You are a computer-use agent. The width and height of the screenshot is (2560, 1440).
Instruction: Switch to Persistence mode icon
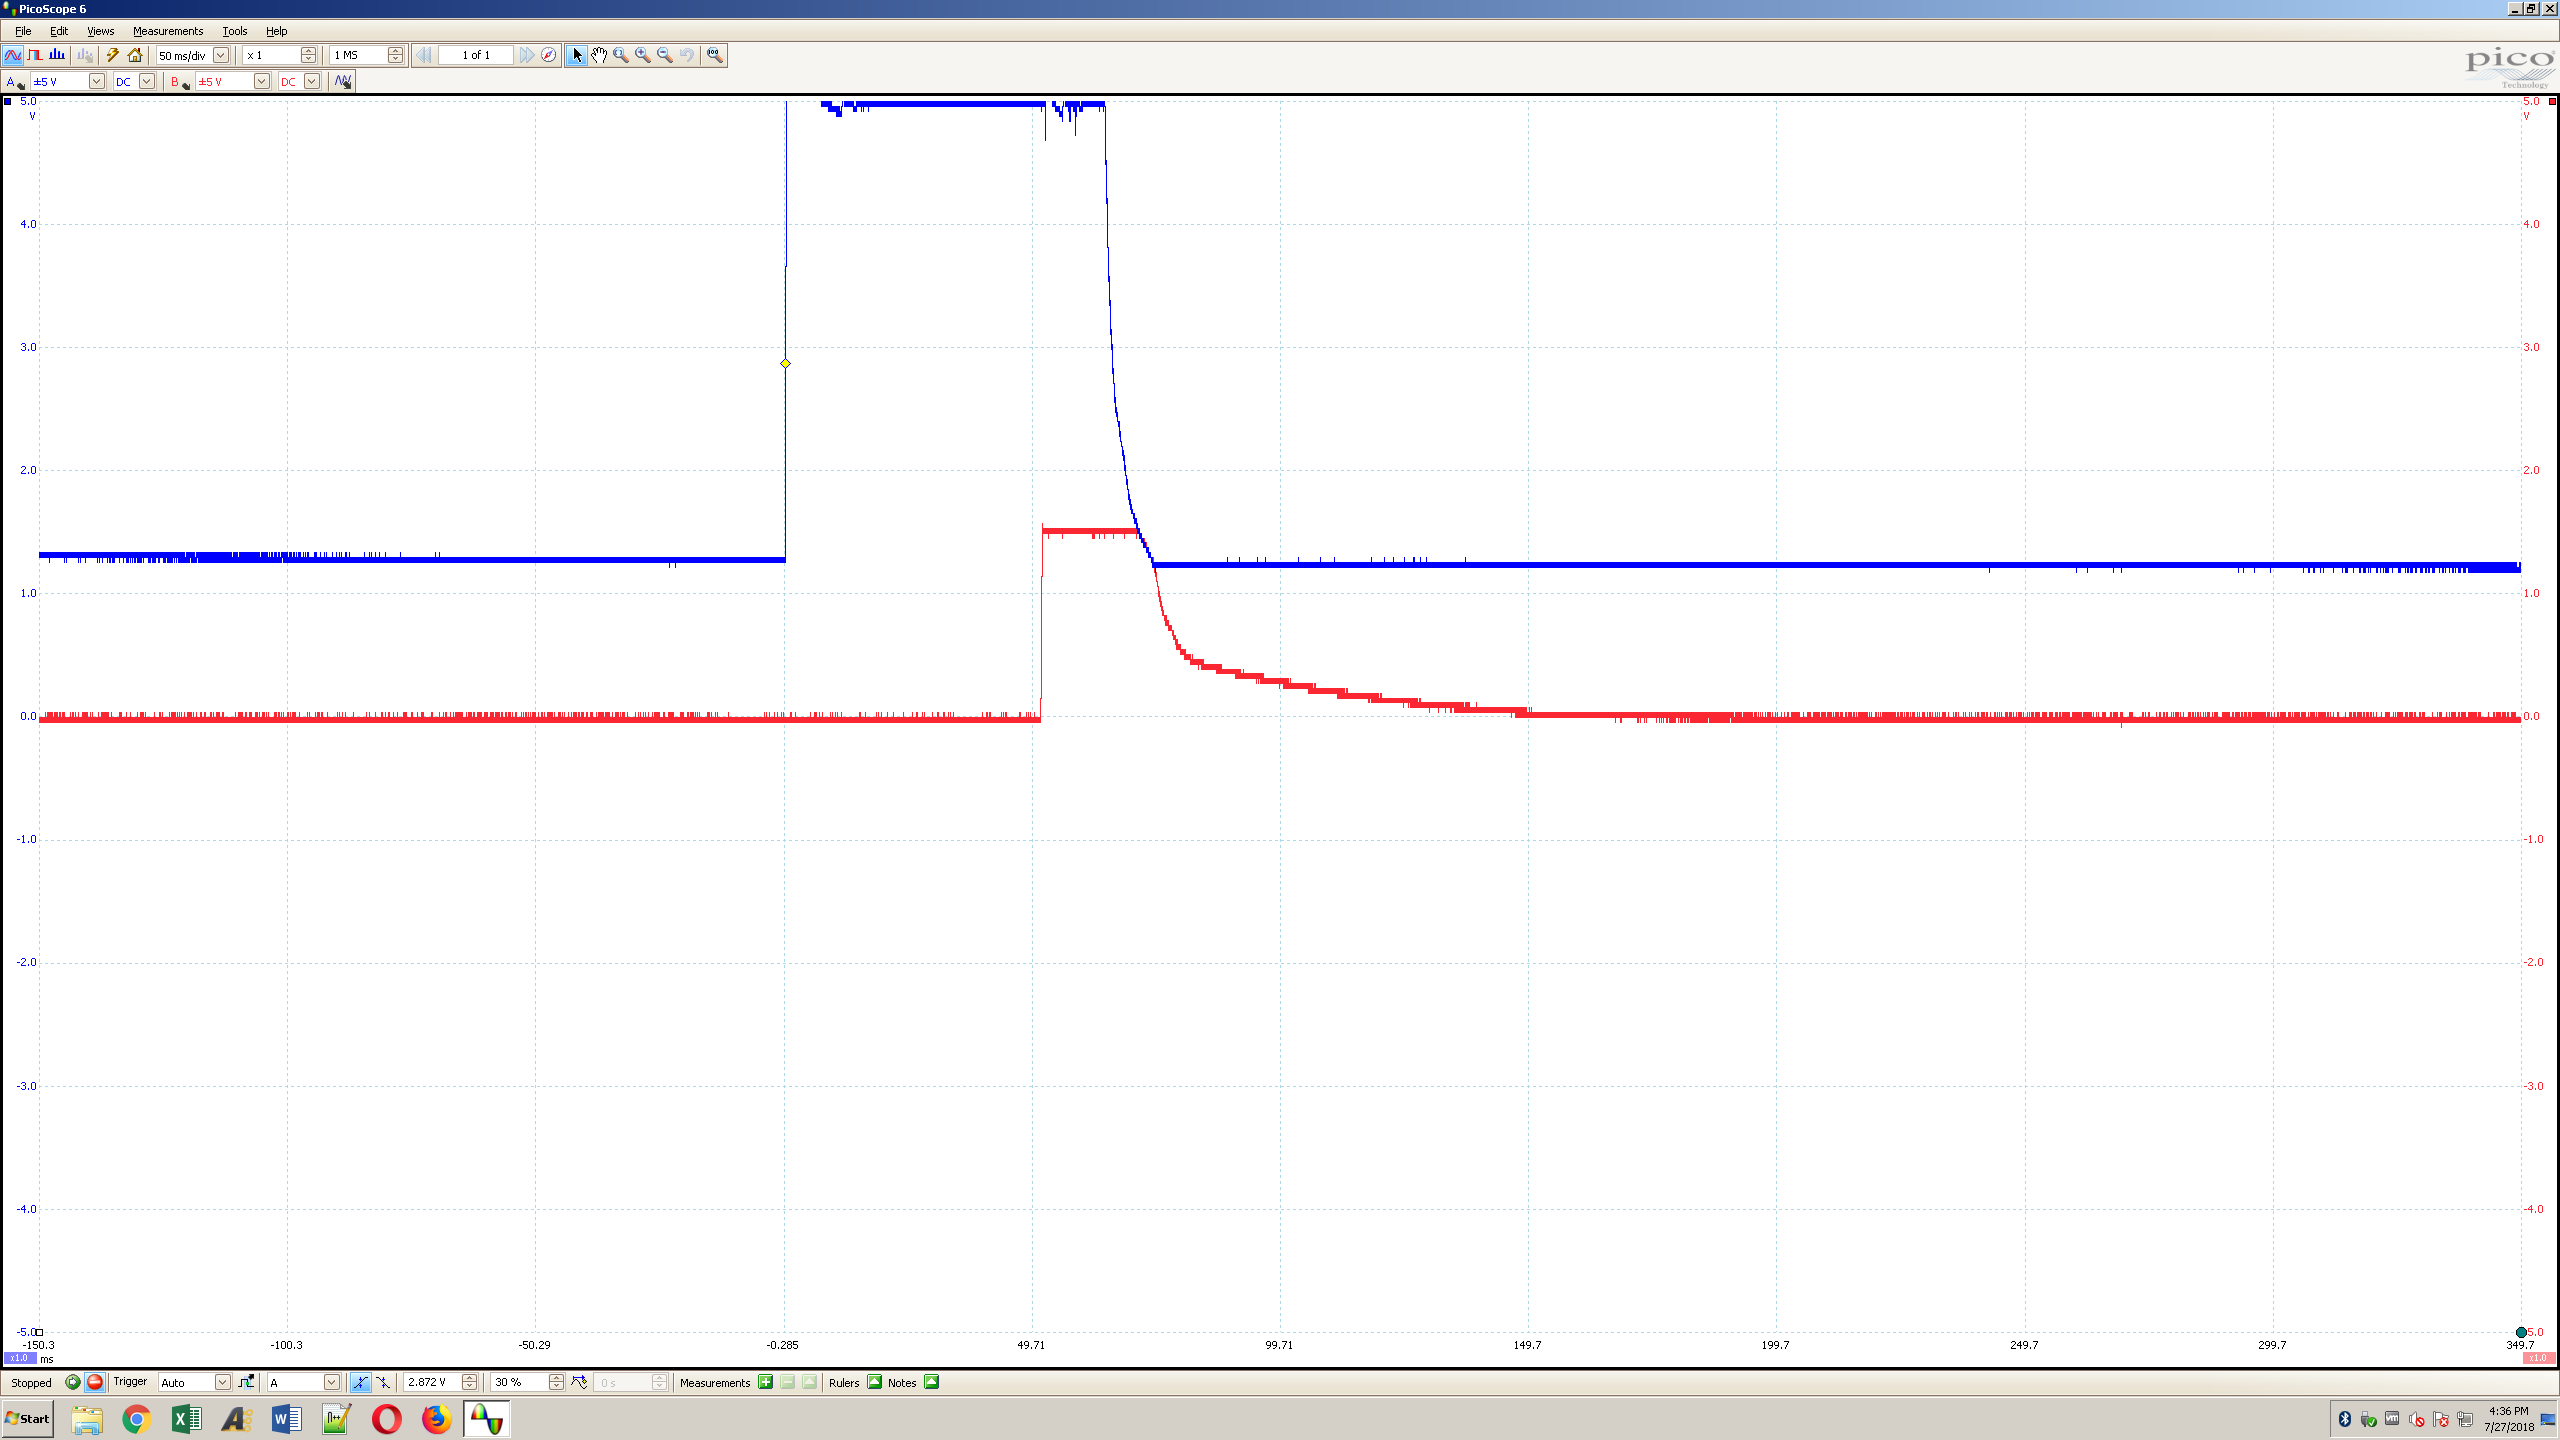click(x=35, y=55)
